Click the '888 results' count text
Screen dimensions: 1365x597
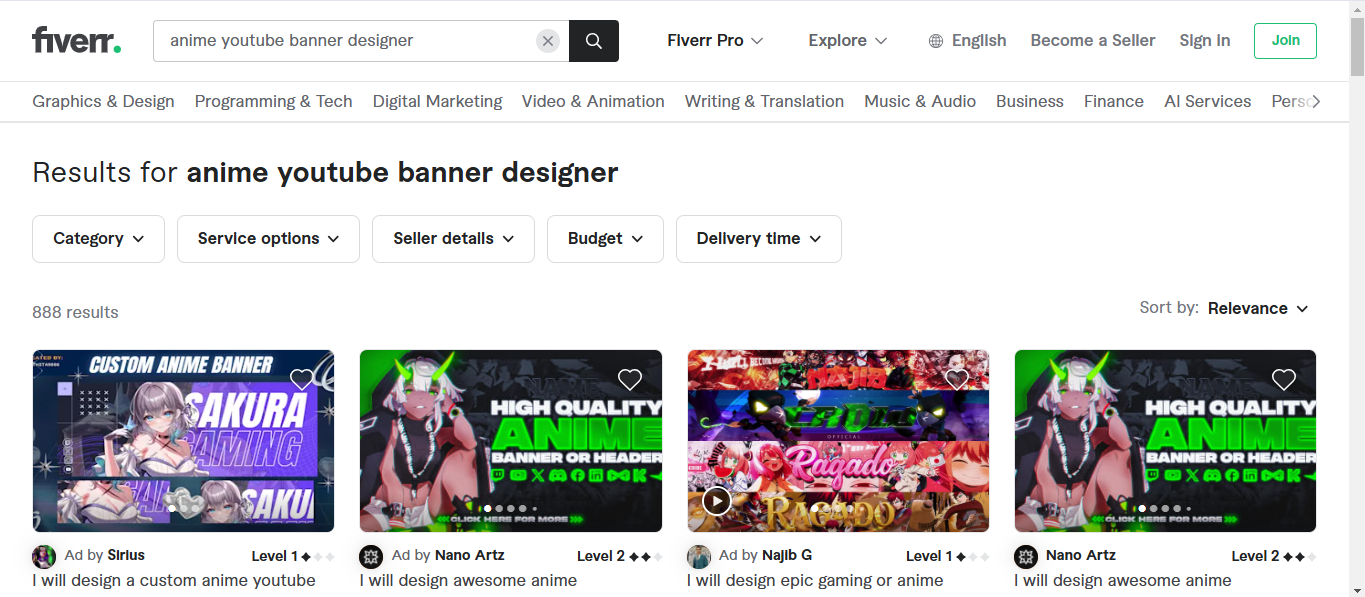(x=75, y=313)
